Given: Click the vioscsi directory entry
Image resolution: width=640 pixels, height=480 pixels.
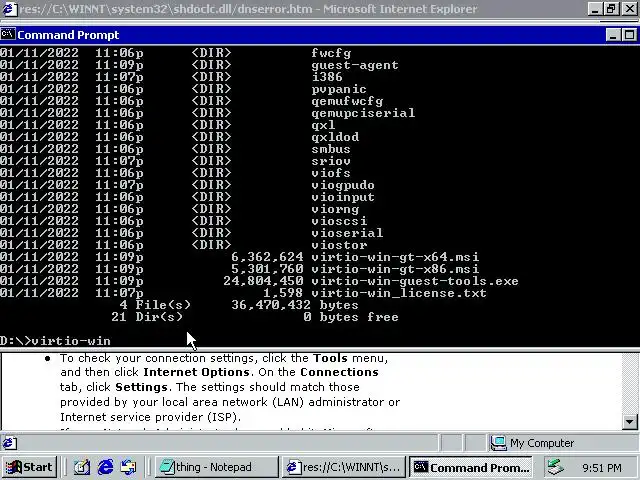Looking at the screenshot, I should pyautogui.click(x=339, y=221).
